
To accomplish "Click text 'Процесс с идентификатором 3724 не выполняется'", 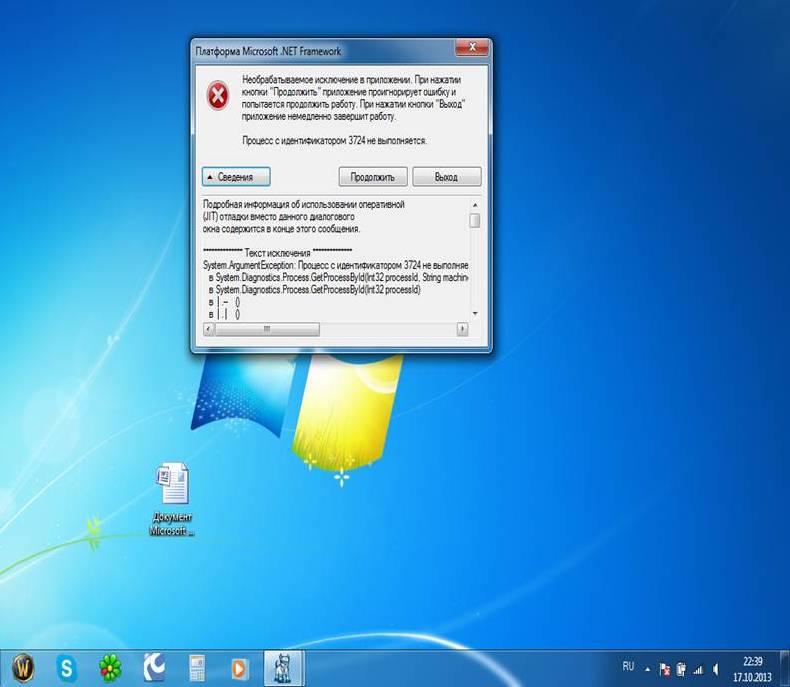I will click(335, 141).
